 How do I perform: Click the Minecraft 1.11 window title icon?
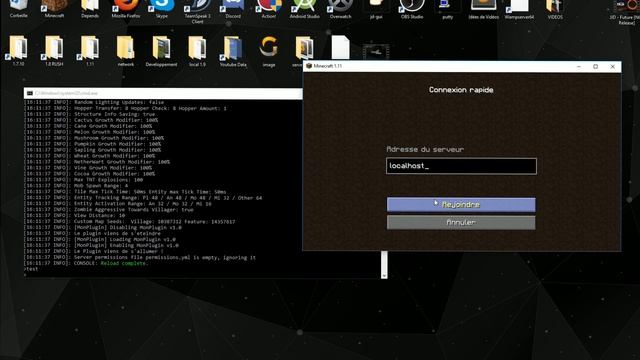(309, 66)
